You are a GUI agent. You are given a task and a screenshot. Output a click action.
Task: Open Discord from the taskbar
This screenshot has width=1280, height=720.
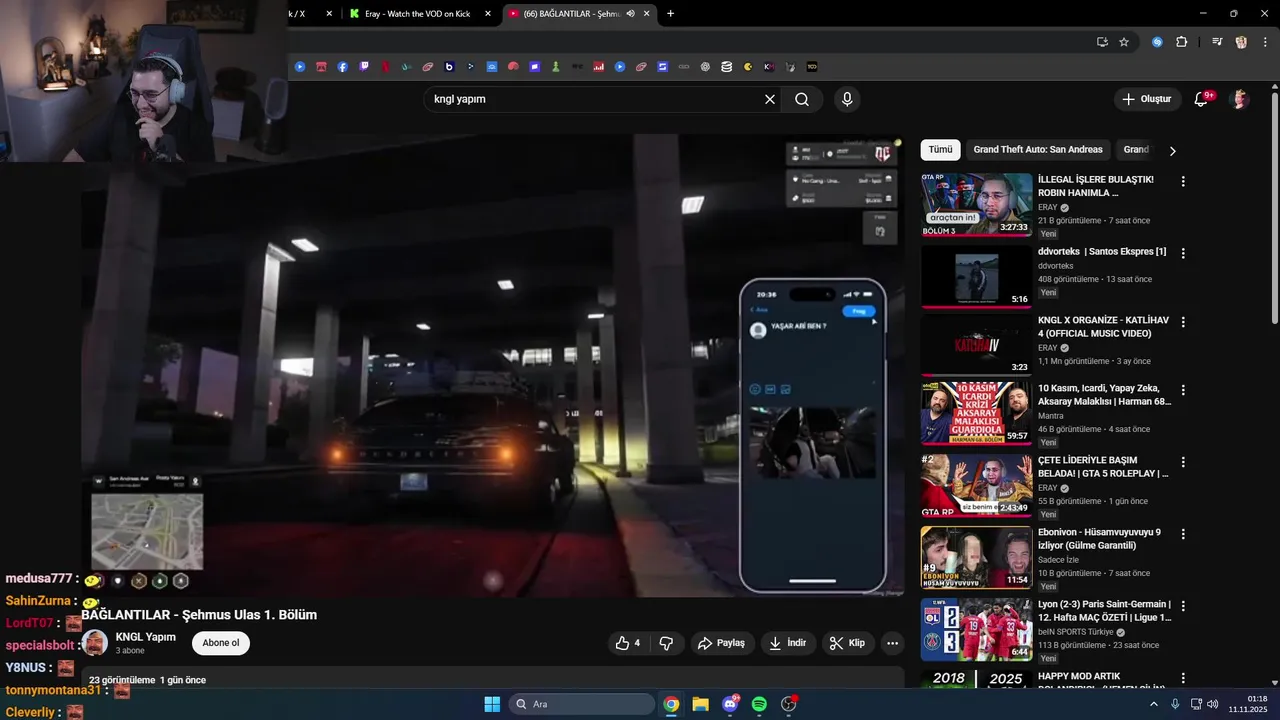[730, 704]
